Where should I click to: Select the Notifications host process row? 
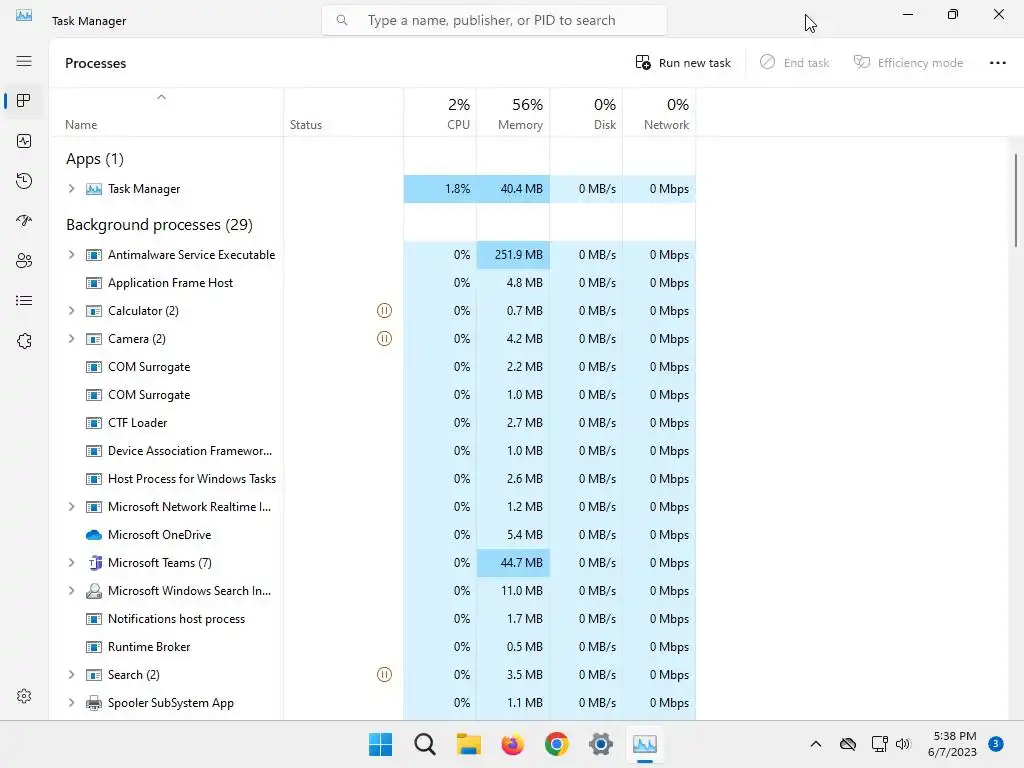(373, 618)
